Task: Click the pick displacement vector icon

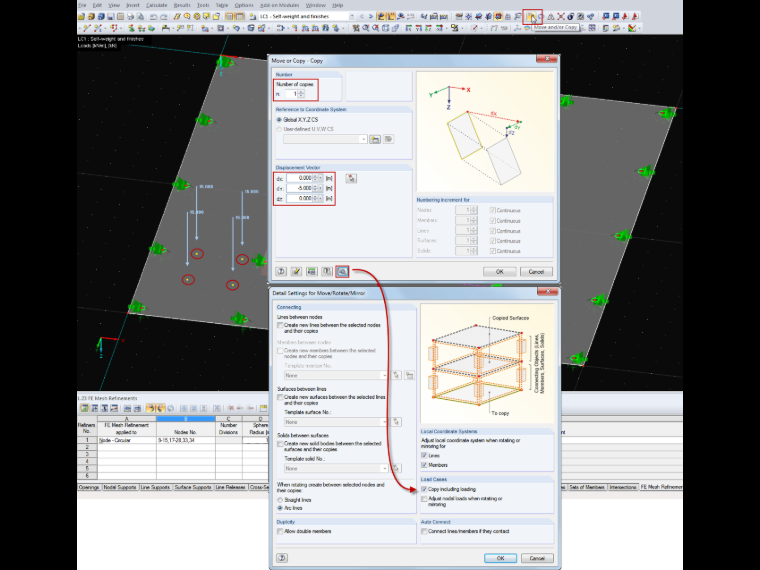Action: pyautogui.click(x=351, y=178)
